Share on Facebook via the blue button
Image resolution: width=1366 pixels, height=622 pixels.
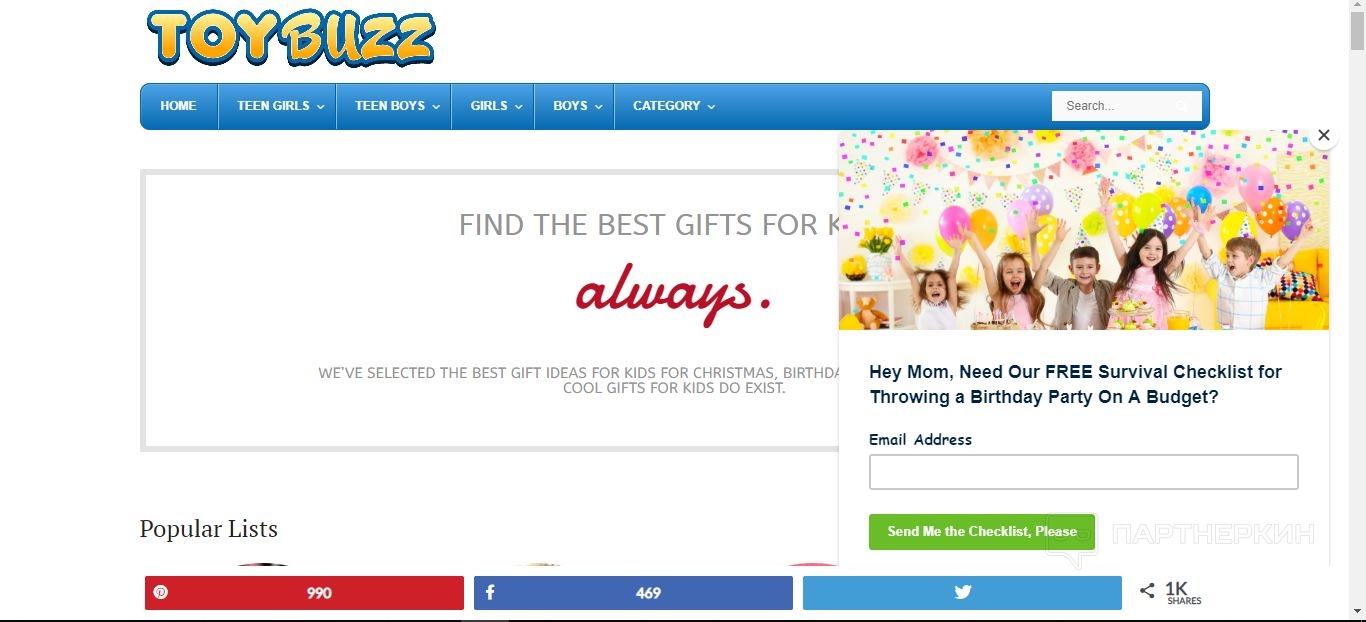tap(633, 593)
